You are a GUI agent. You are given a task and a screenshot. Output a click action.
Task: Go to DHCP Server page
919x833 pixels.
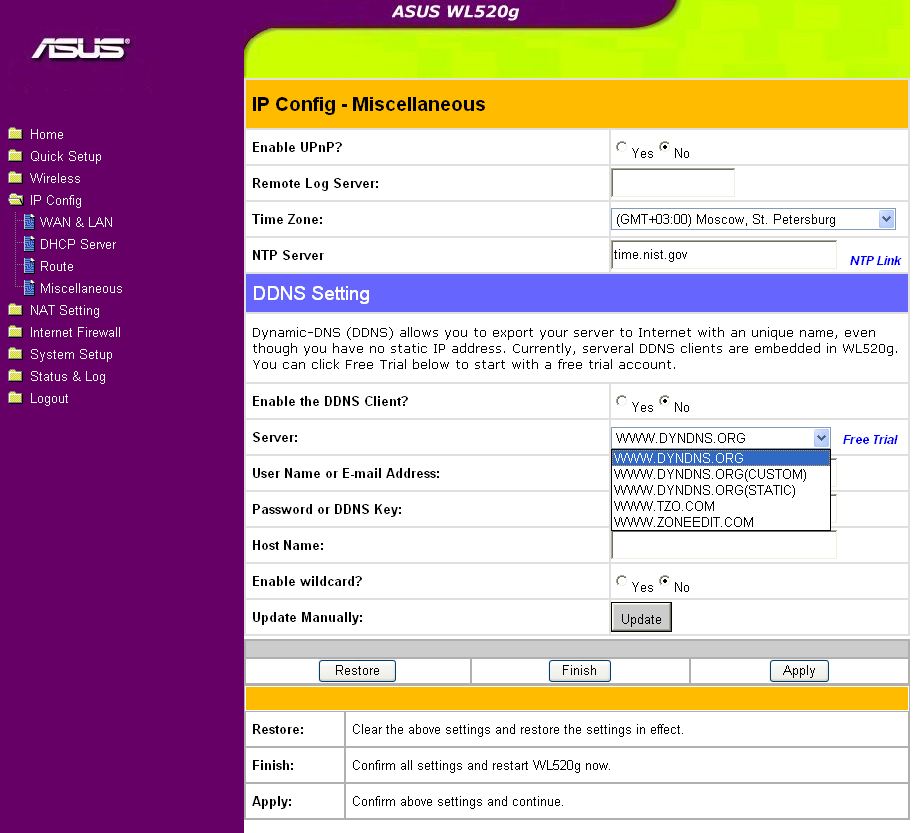coord(78,244)
